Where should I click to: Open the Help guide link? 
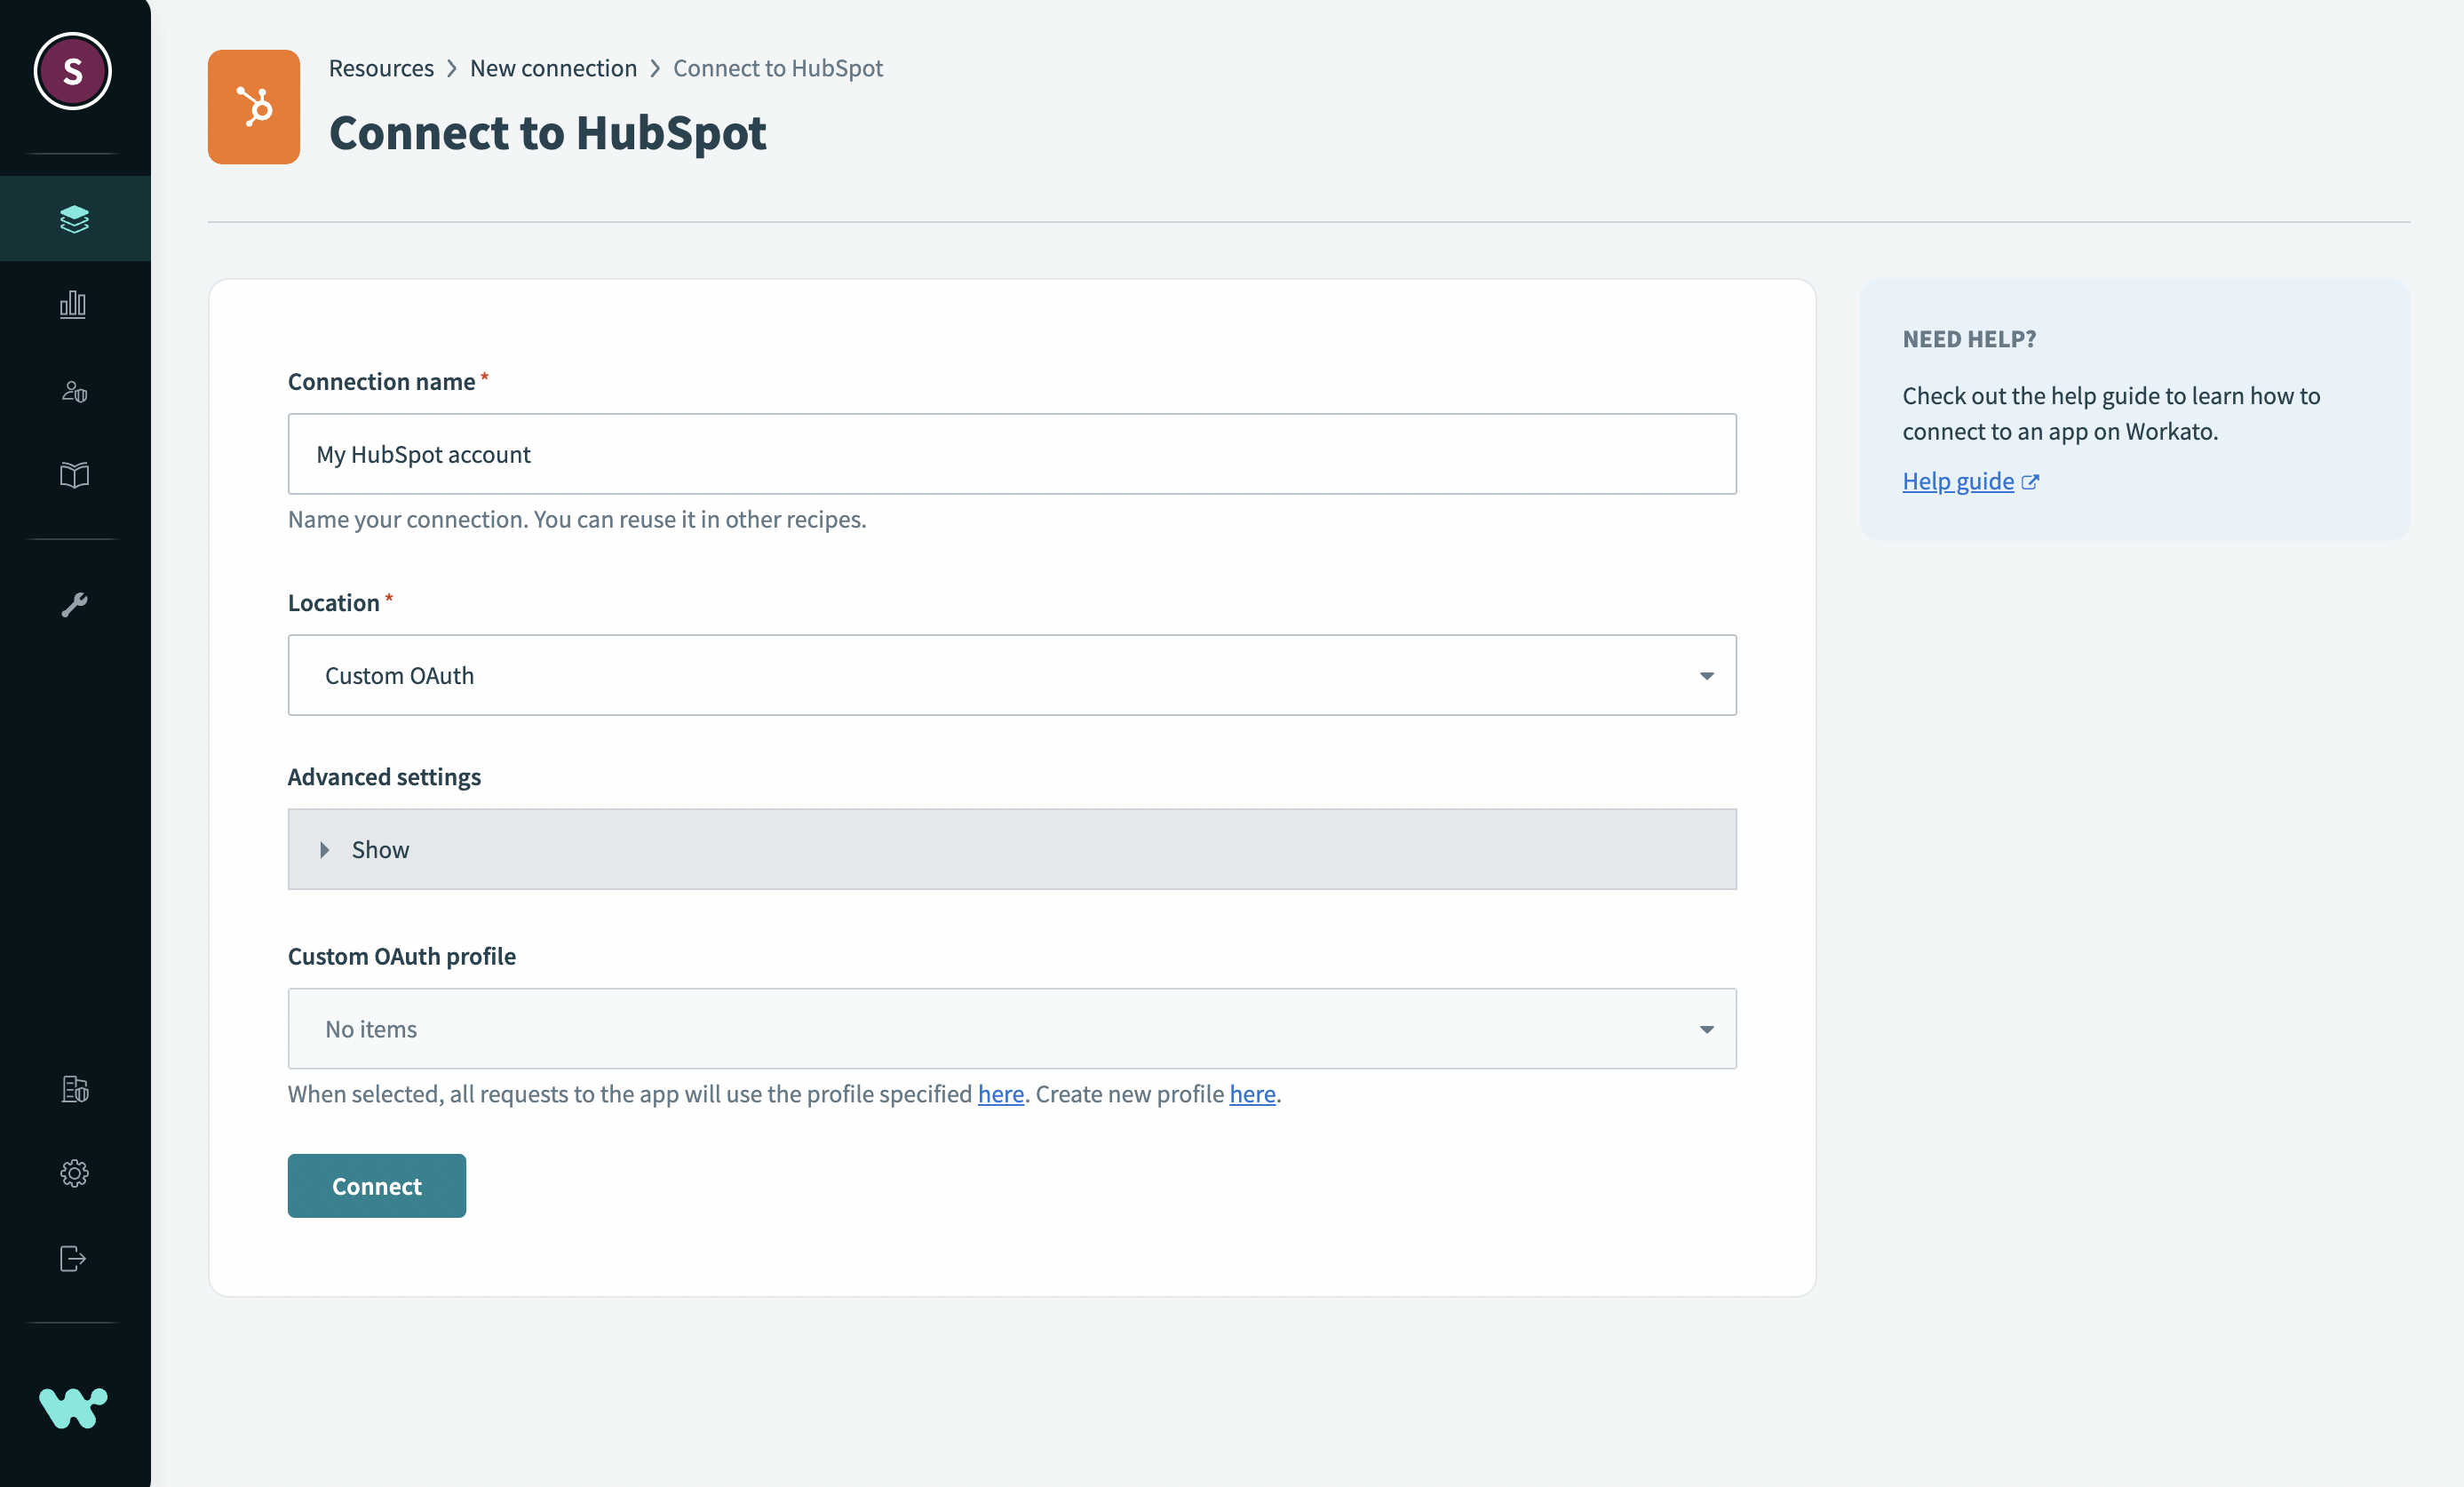tap(1957, 481)
